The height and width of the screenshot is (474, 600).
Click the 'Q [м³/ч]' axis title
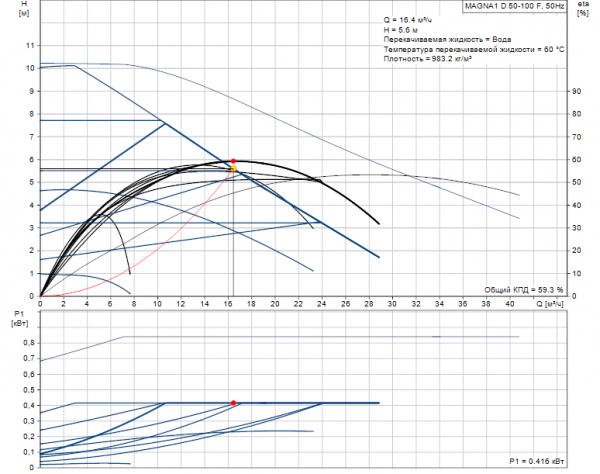tap(550, 304)
